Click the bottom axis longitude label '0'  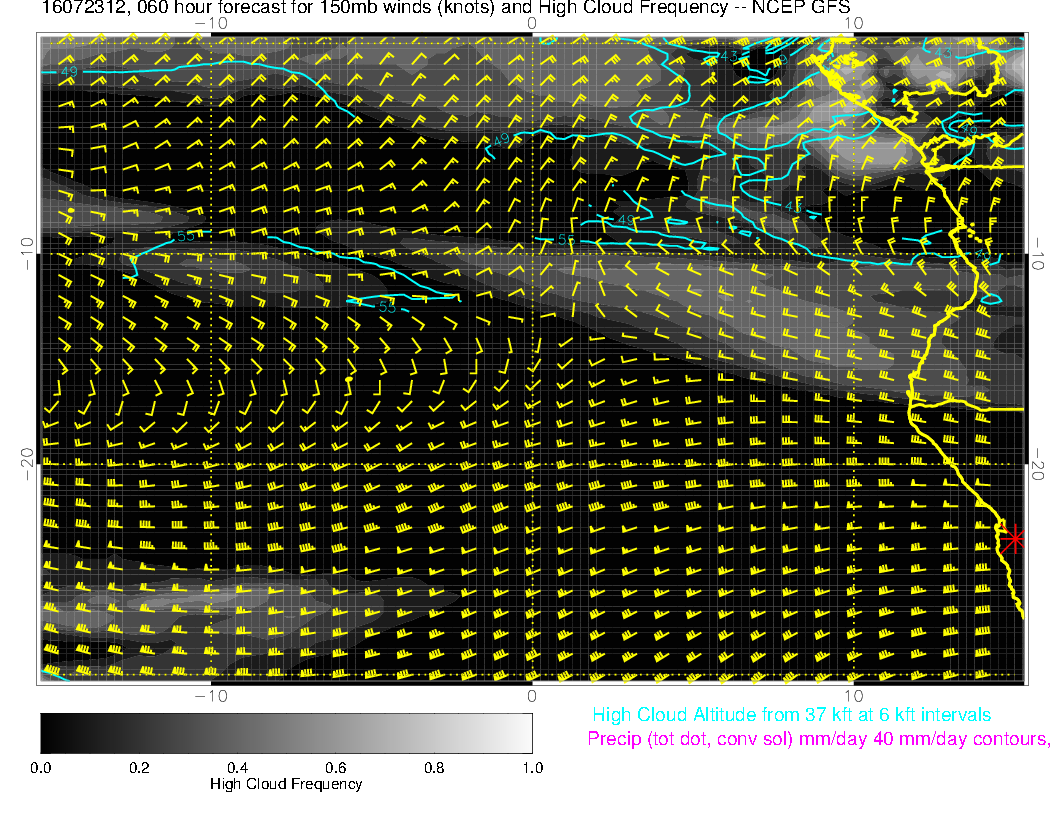(532, 695)
